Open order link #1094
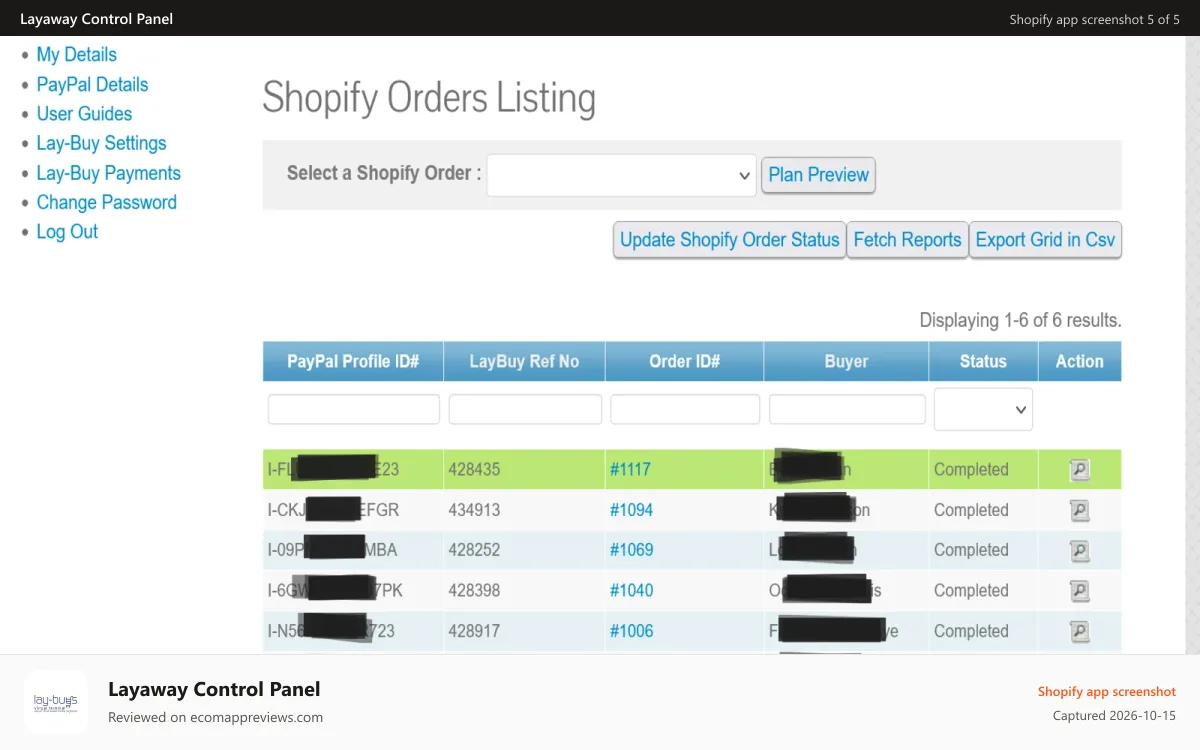 tap(631, 510)
